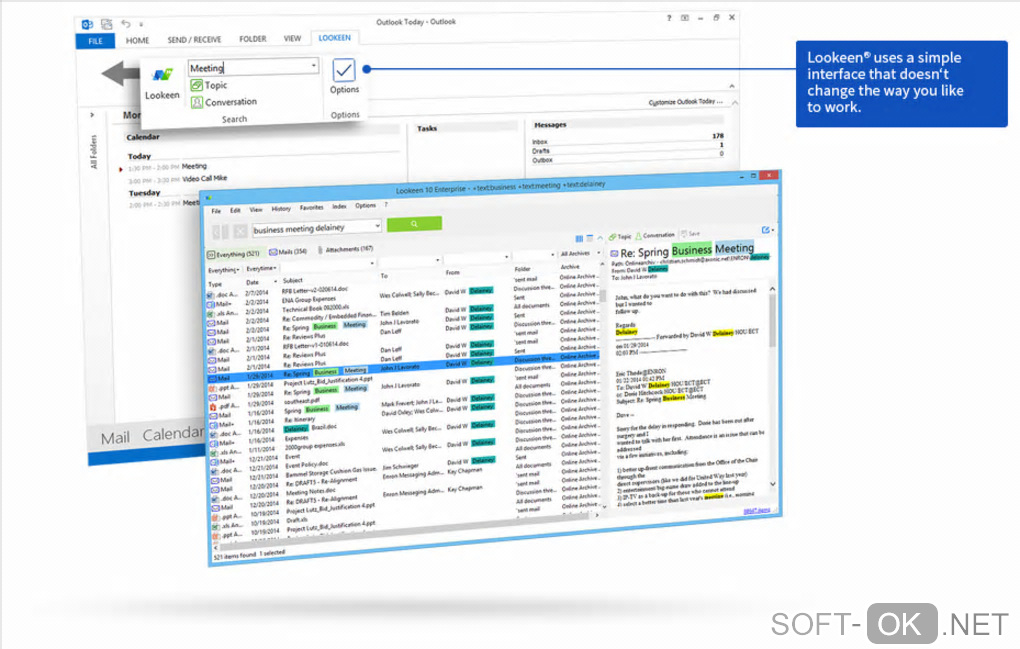This screenshot has height=649, width=1020.
Task: Open the File menu in Lookeen window
Action: (216, 211)
